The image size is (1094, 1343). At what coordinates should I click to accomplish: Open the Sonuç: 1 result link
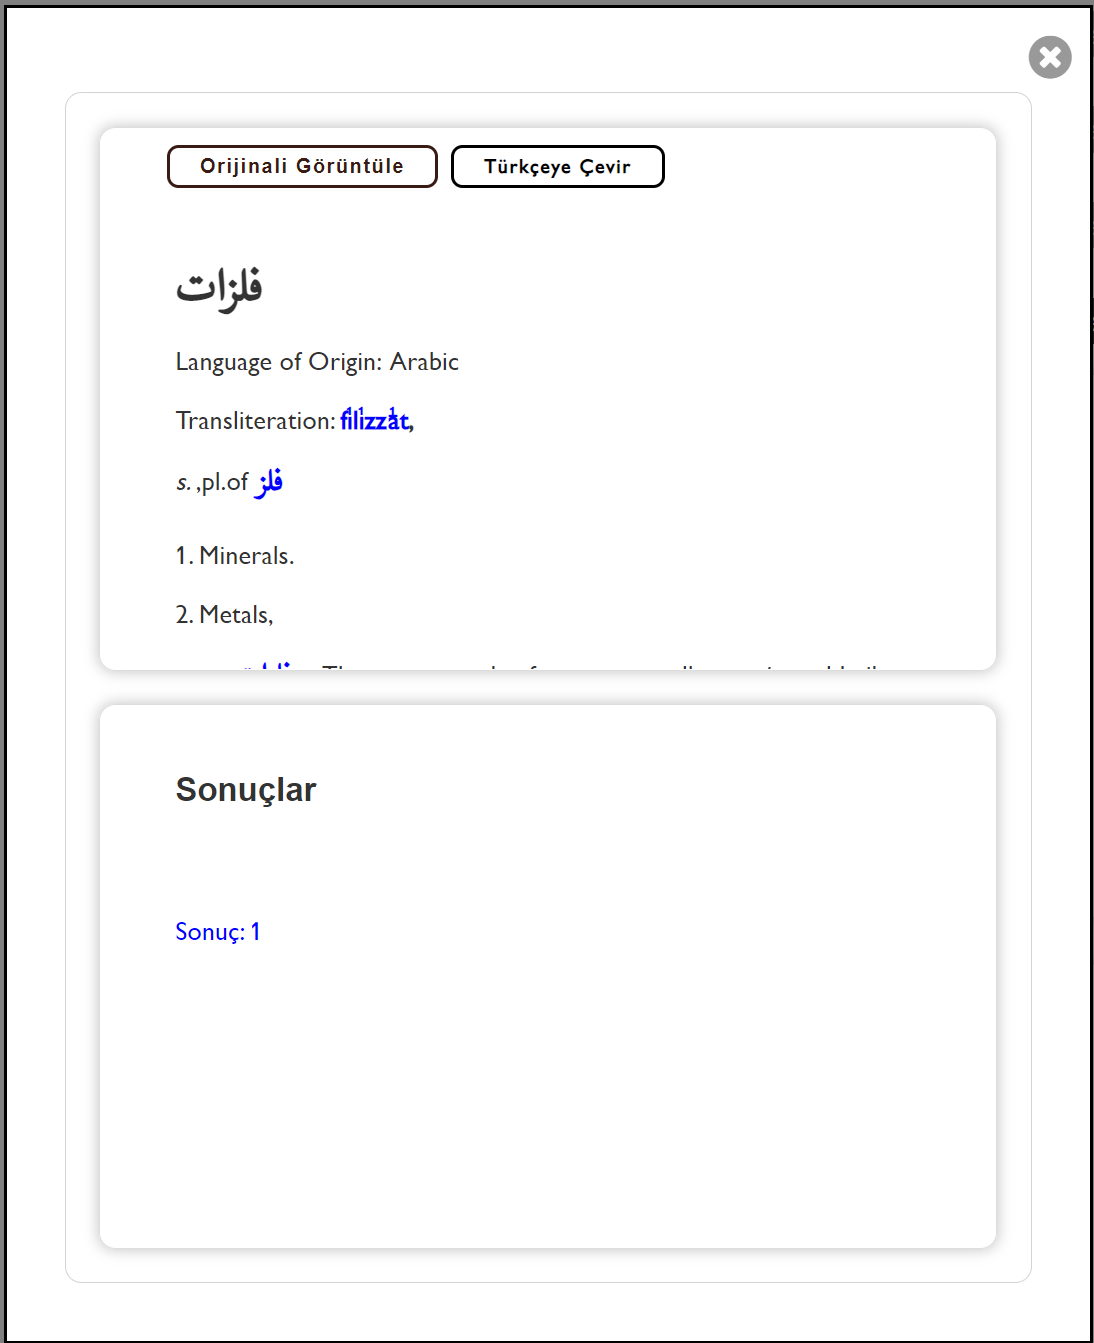click(218, 932)
